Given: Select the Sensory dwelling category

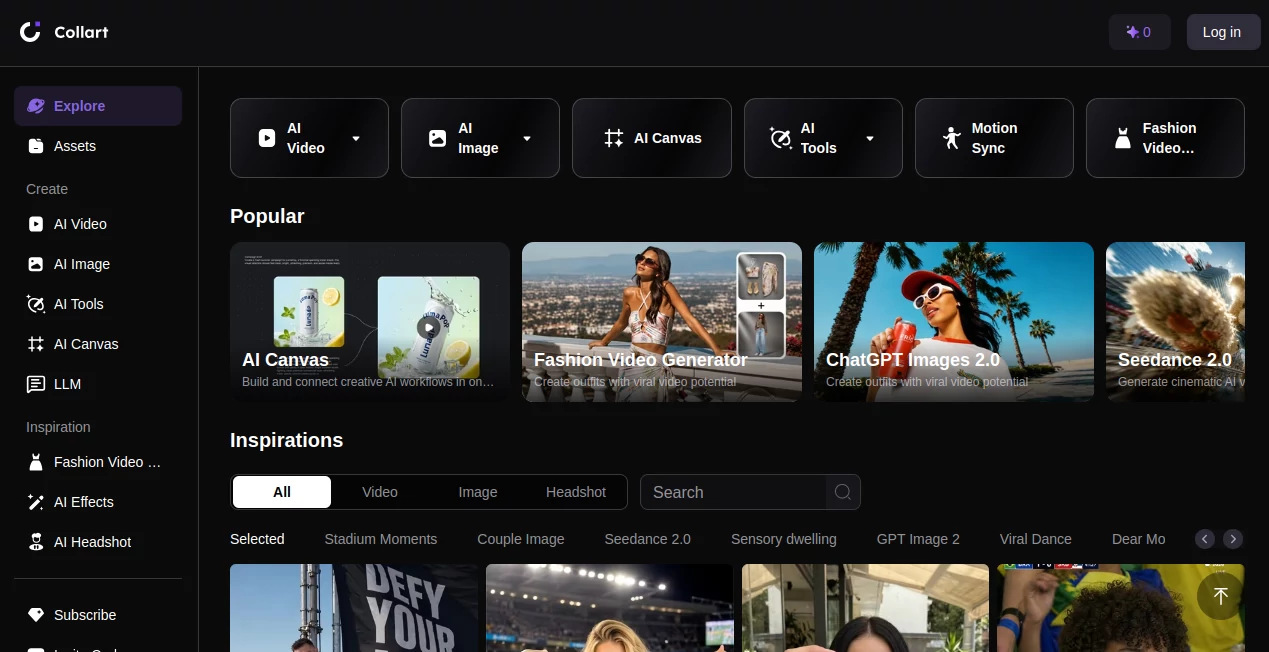Looking at the screenshot, I should [x=784, y=539].
